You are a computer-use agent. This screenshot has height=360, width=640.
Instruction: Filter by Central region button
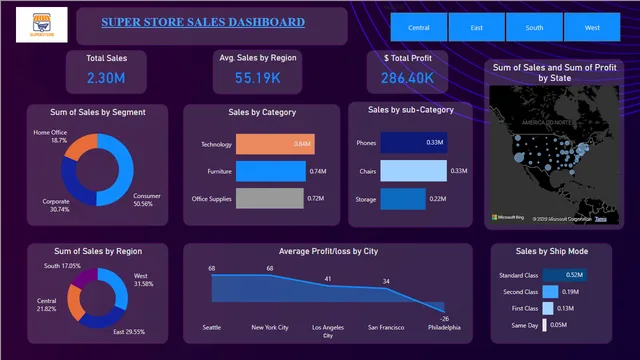click(x=419, y=27)
